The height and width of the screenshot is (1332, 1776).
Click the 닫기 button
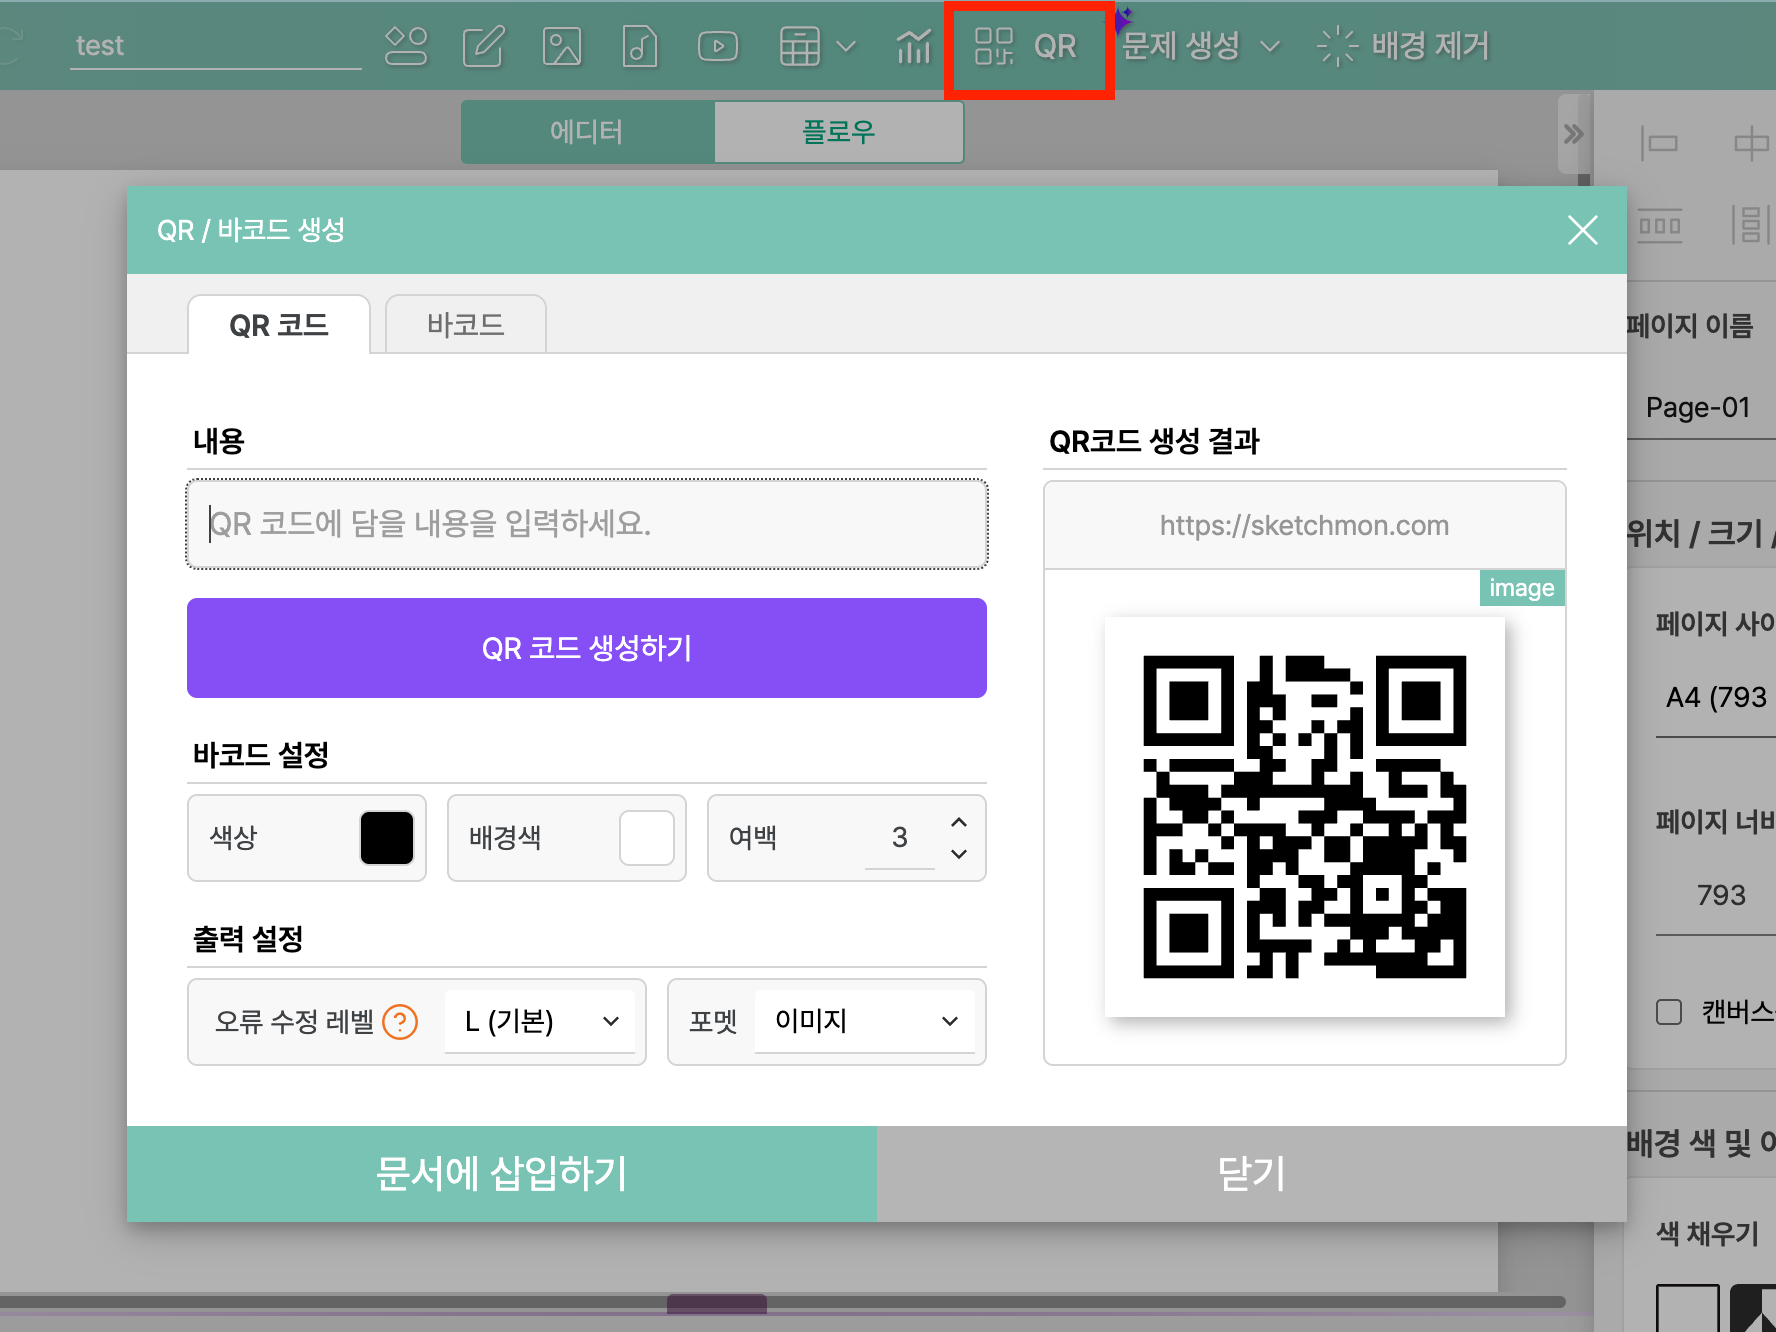[x=1252, y=1174]
